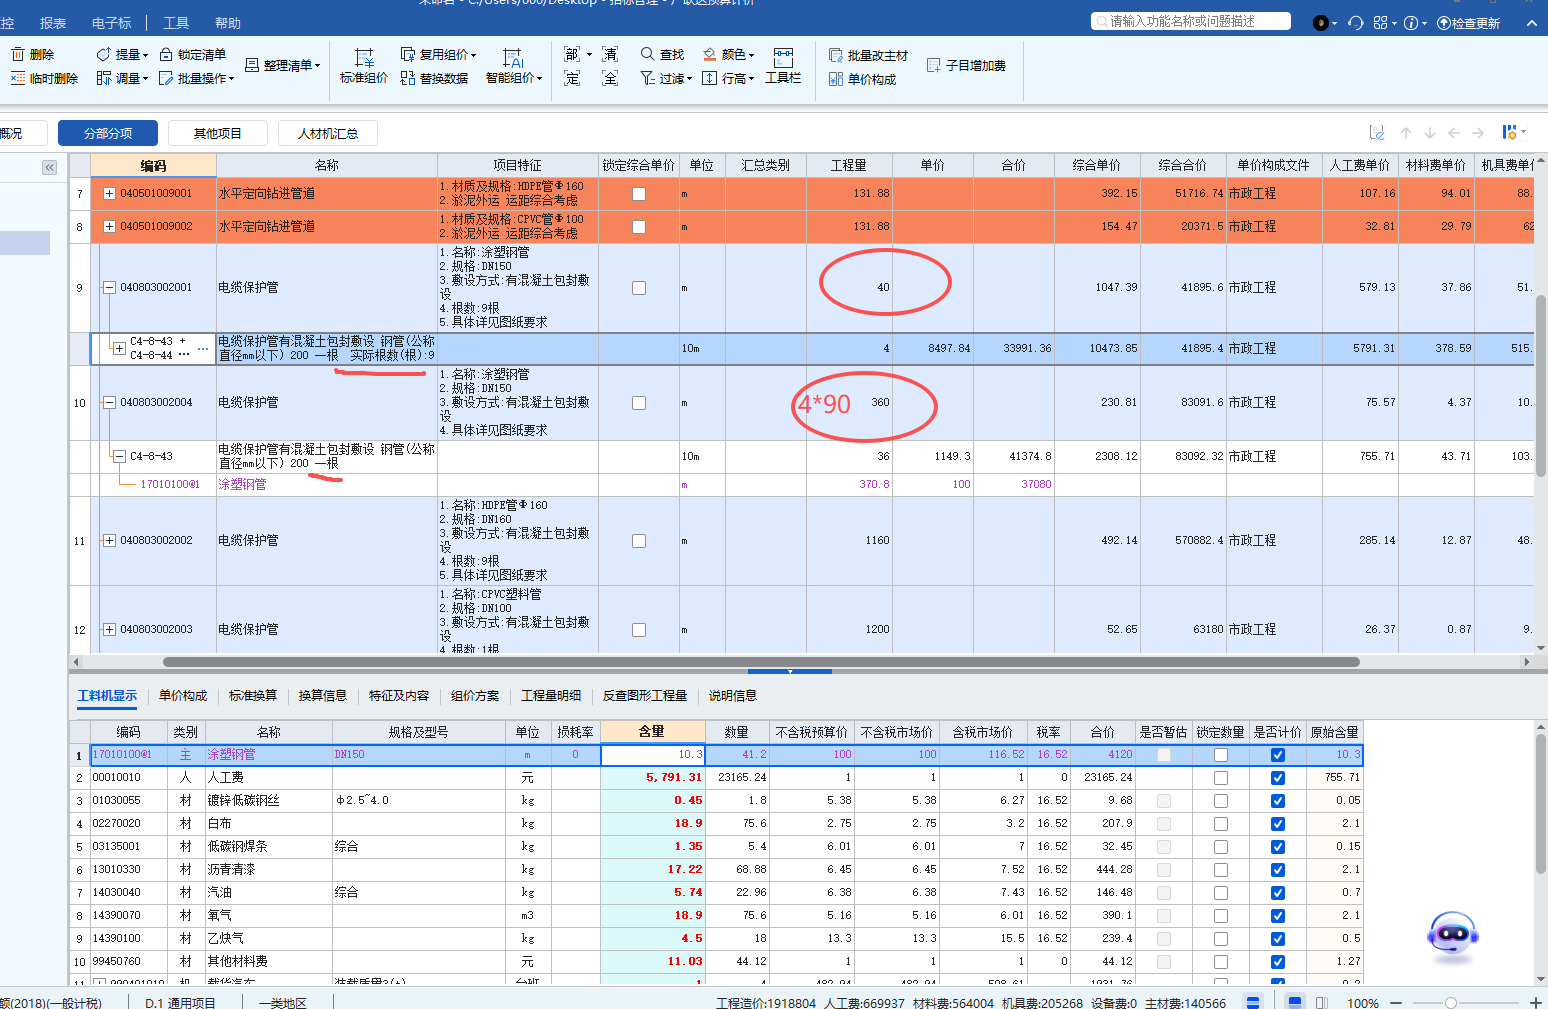Image resolution: width=1548 pixels, height=1009 pixels.
Task: Collapse the ribbon with the up chevron
Action: point(1531,22)
